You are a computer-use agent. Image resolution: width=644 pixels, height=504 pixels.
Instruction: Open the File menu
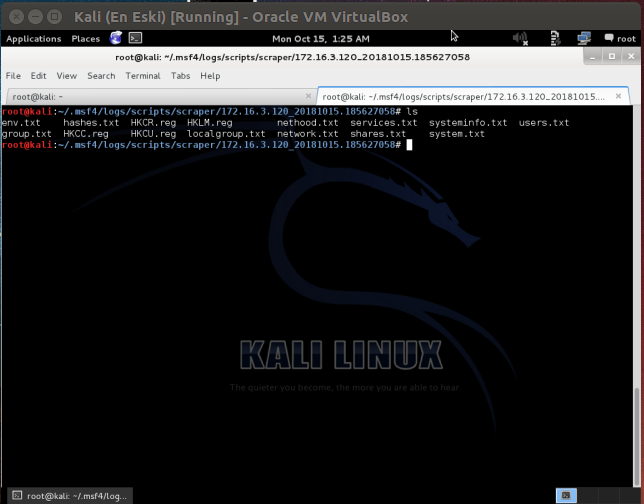point(13,76)
